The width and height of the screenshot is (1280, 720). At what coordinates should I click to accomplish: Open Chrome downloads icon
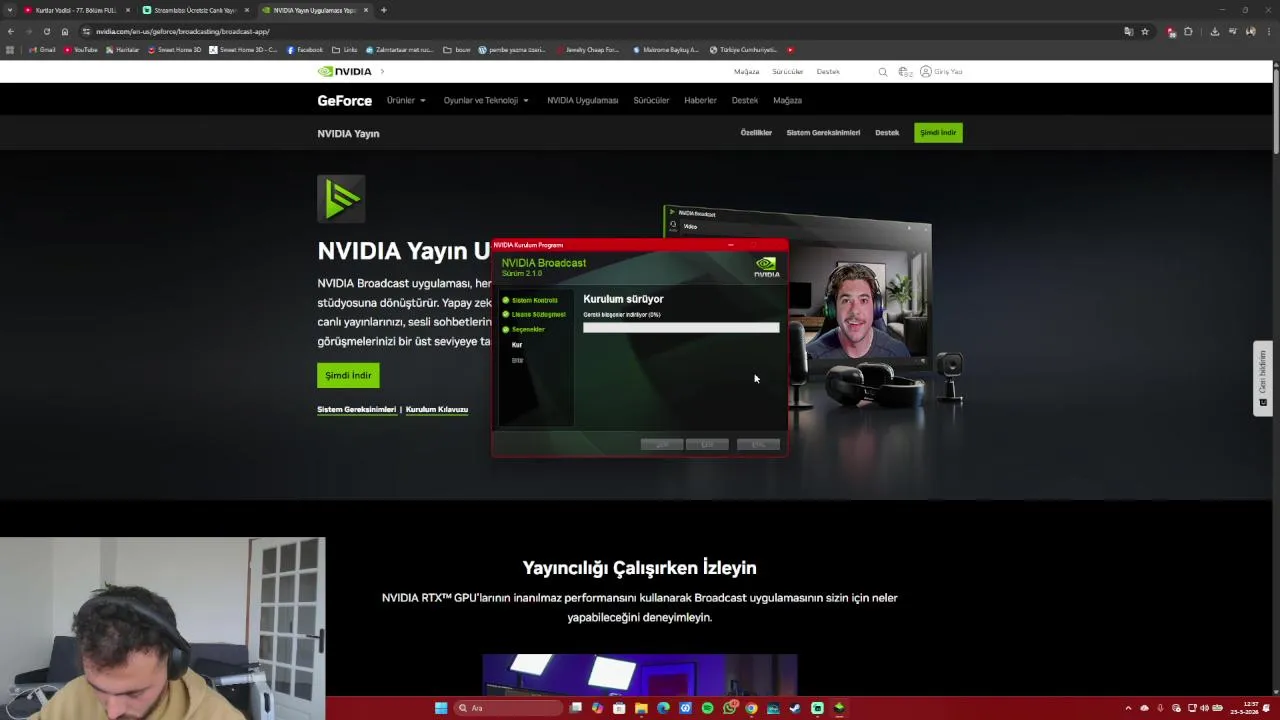(1214, 31)
